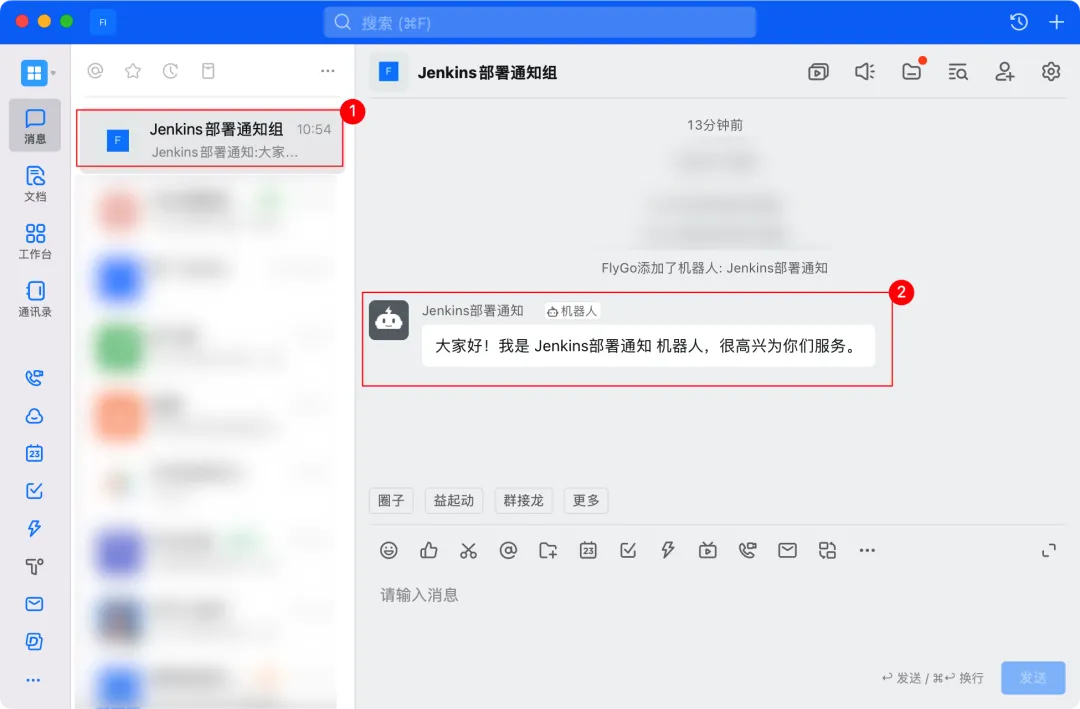Open the 圈子 quick action

tap(391, 500)
